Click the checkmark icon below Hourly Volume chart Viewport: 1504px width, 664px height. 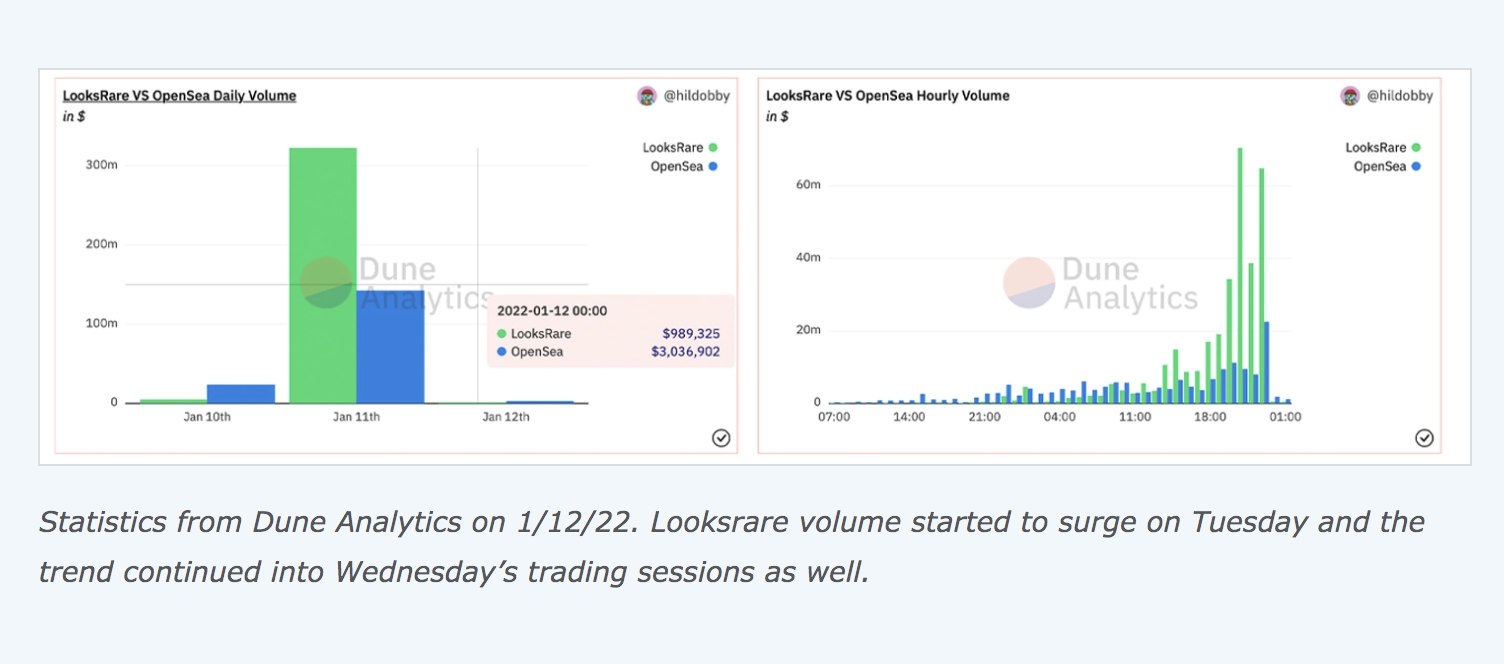1424,438
